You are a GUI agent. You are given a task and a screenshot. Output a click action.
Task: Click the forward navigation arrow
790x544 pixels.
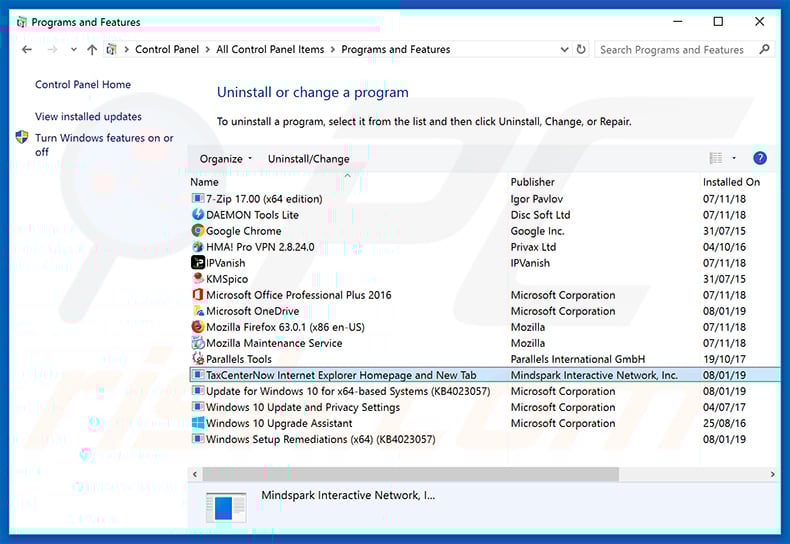coord(52,49)
